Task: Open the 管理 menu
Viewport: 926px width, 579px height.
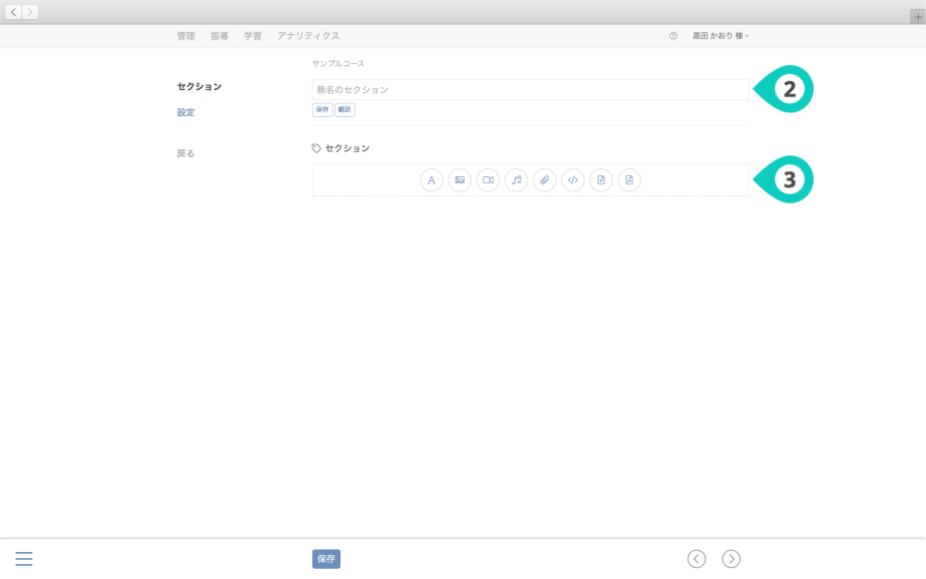Action: coord(185,36)
